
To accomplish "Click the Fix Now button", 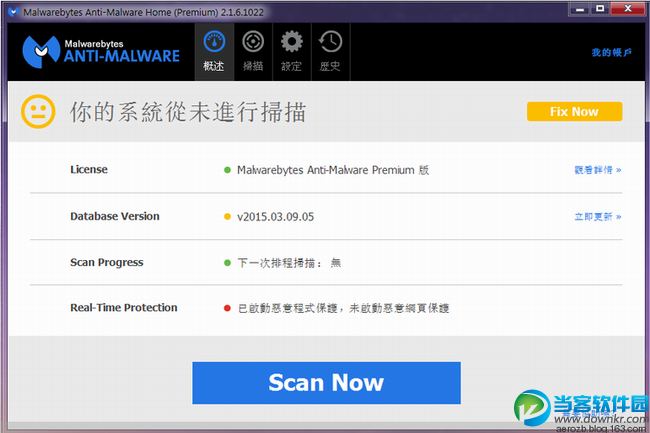I will (574, 111).
